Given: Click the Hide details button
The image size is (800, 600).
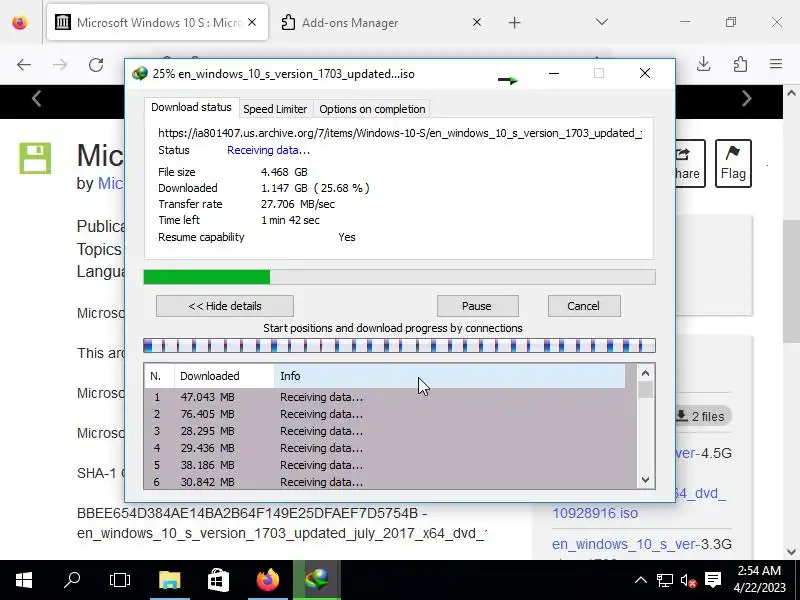Looking at the screenshot, I should pyautogui.click(x=225, y=306).
